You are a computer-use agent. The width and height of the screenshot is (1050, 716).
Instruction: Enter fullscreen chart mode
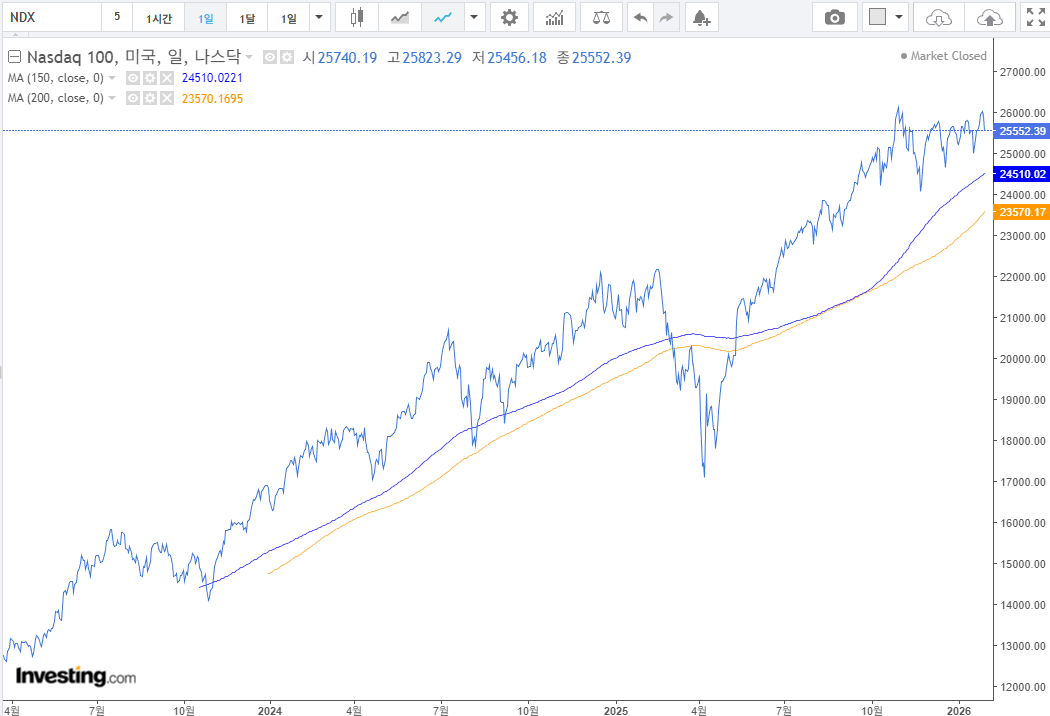pyautogui.click(x=1036, y=17)
